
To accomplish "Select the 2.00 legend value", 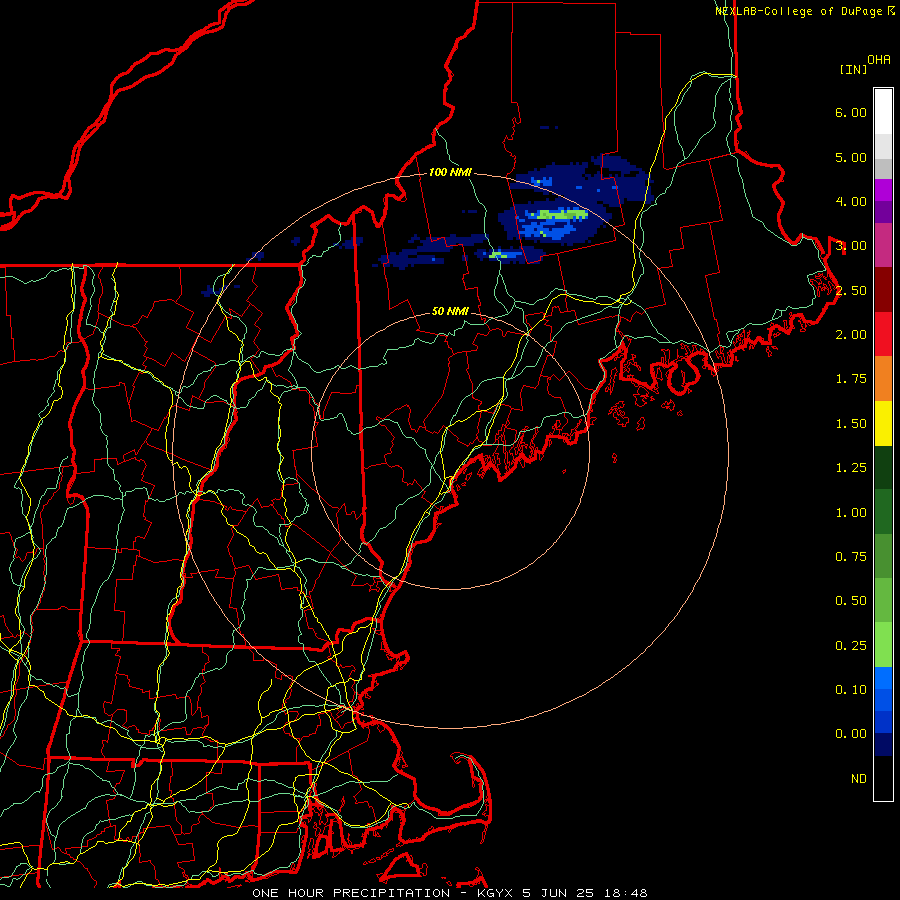I will [851, 335].
